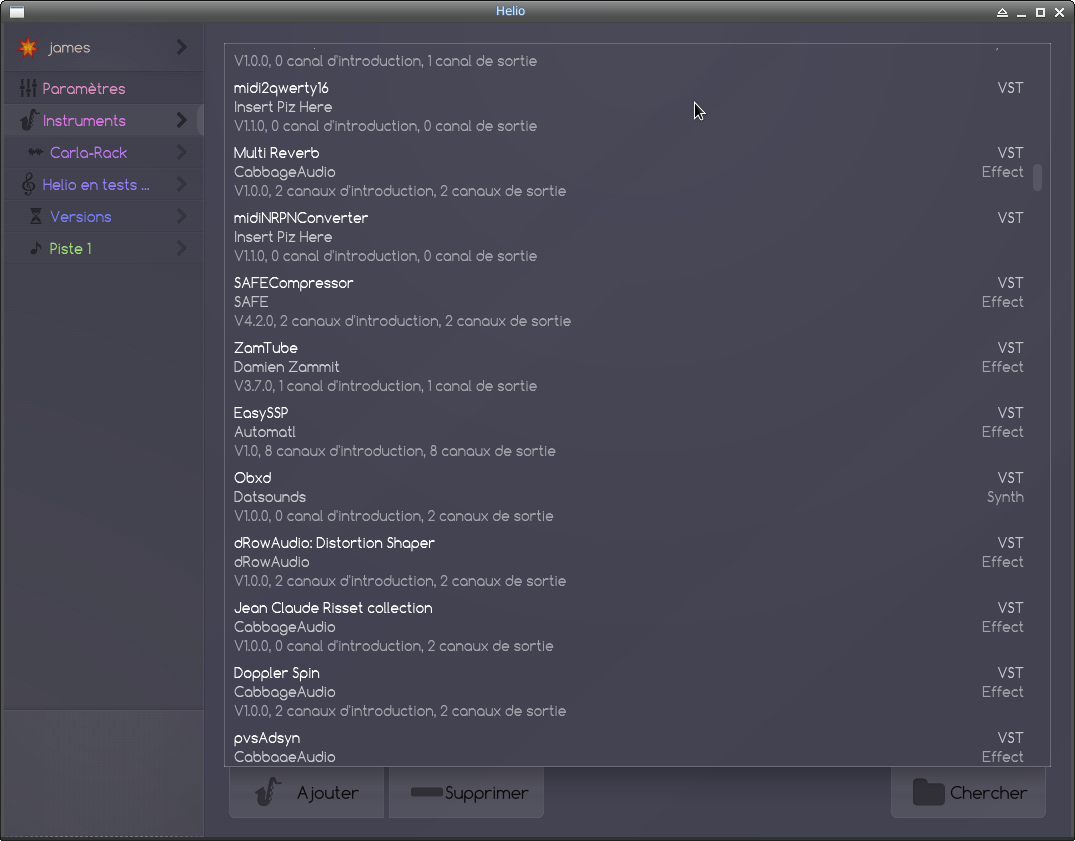Open the Instruments section
This screenshot has height=841, width=1075.
(x=104, y=121)
